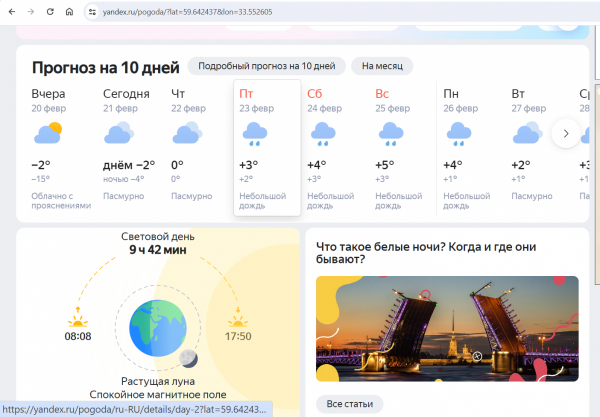Screen dimensions: 600x417
Task: Click the sunrise icon at 08:08
Action: 78,321
